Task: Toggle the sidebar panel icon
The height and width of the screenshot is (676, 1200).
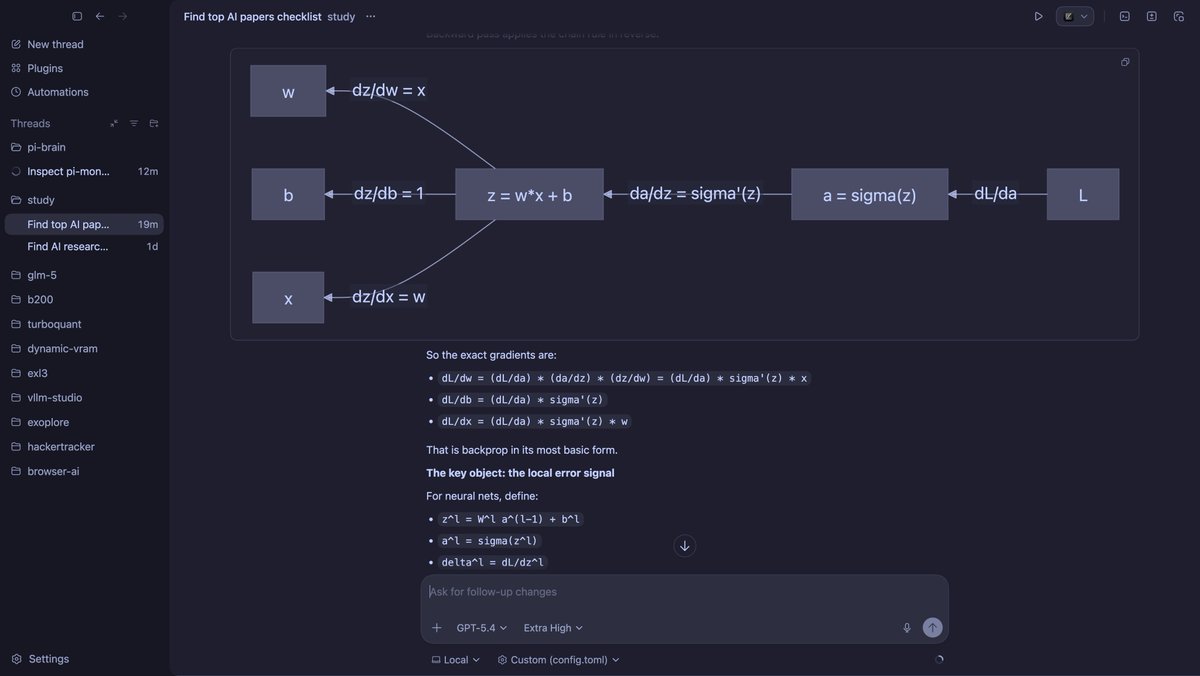Action: point(77,16)
